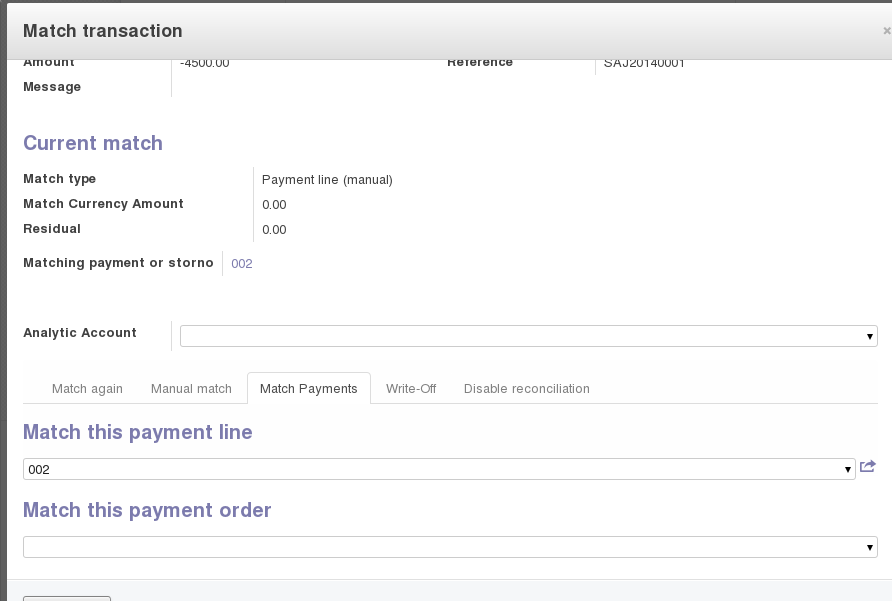Image resolution: width=892 pixels, height=601 pixels.
Task: Switch to the Match again tab
Action: coord(87,388)
